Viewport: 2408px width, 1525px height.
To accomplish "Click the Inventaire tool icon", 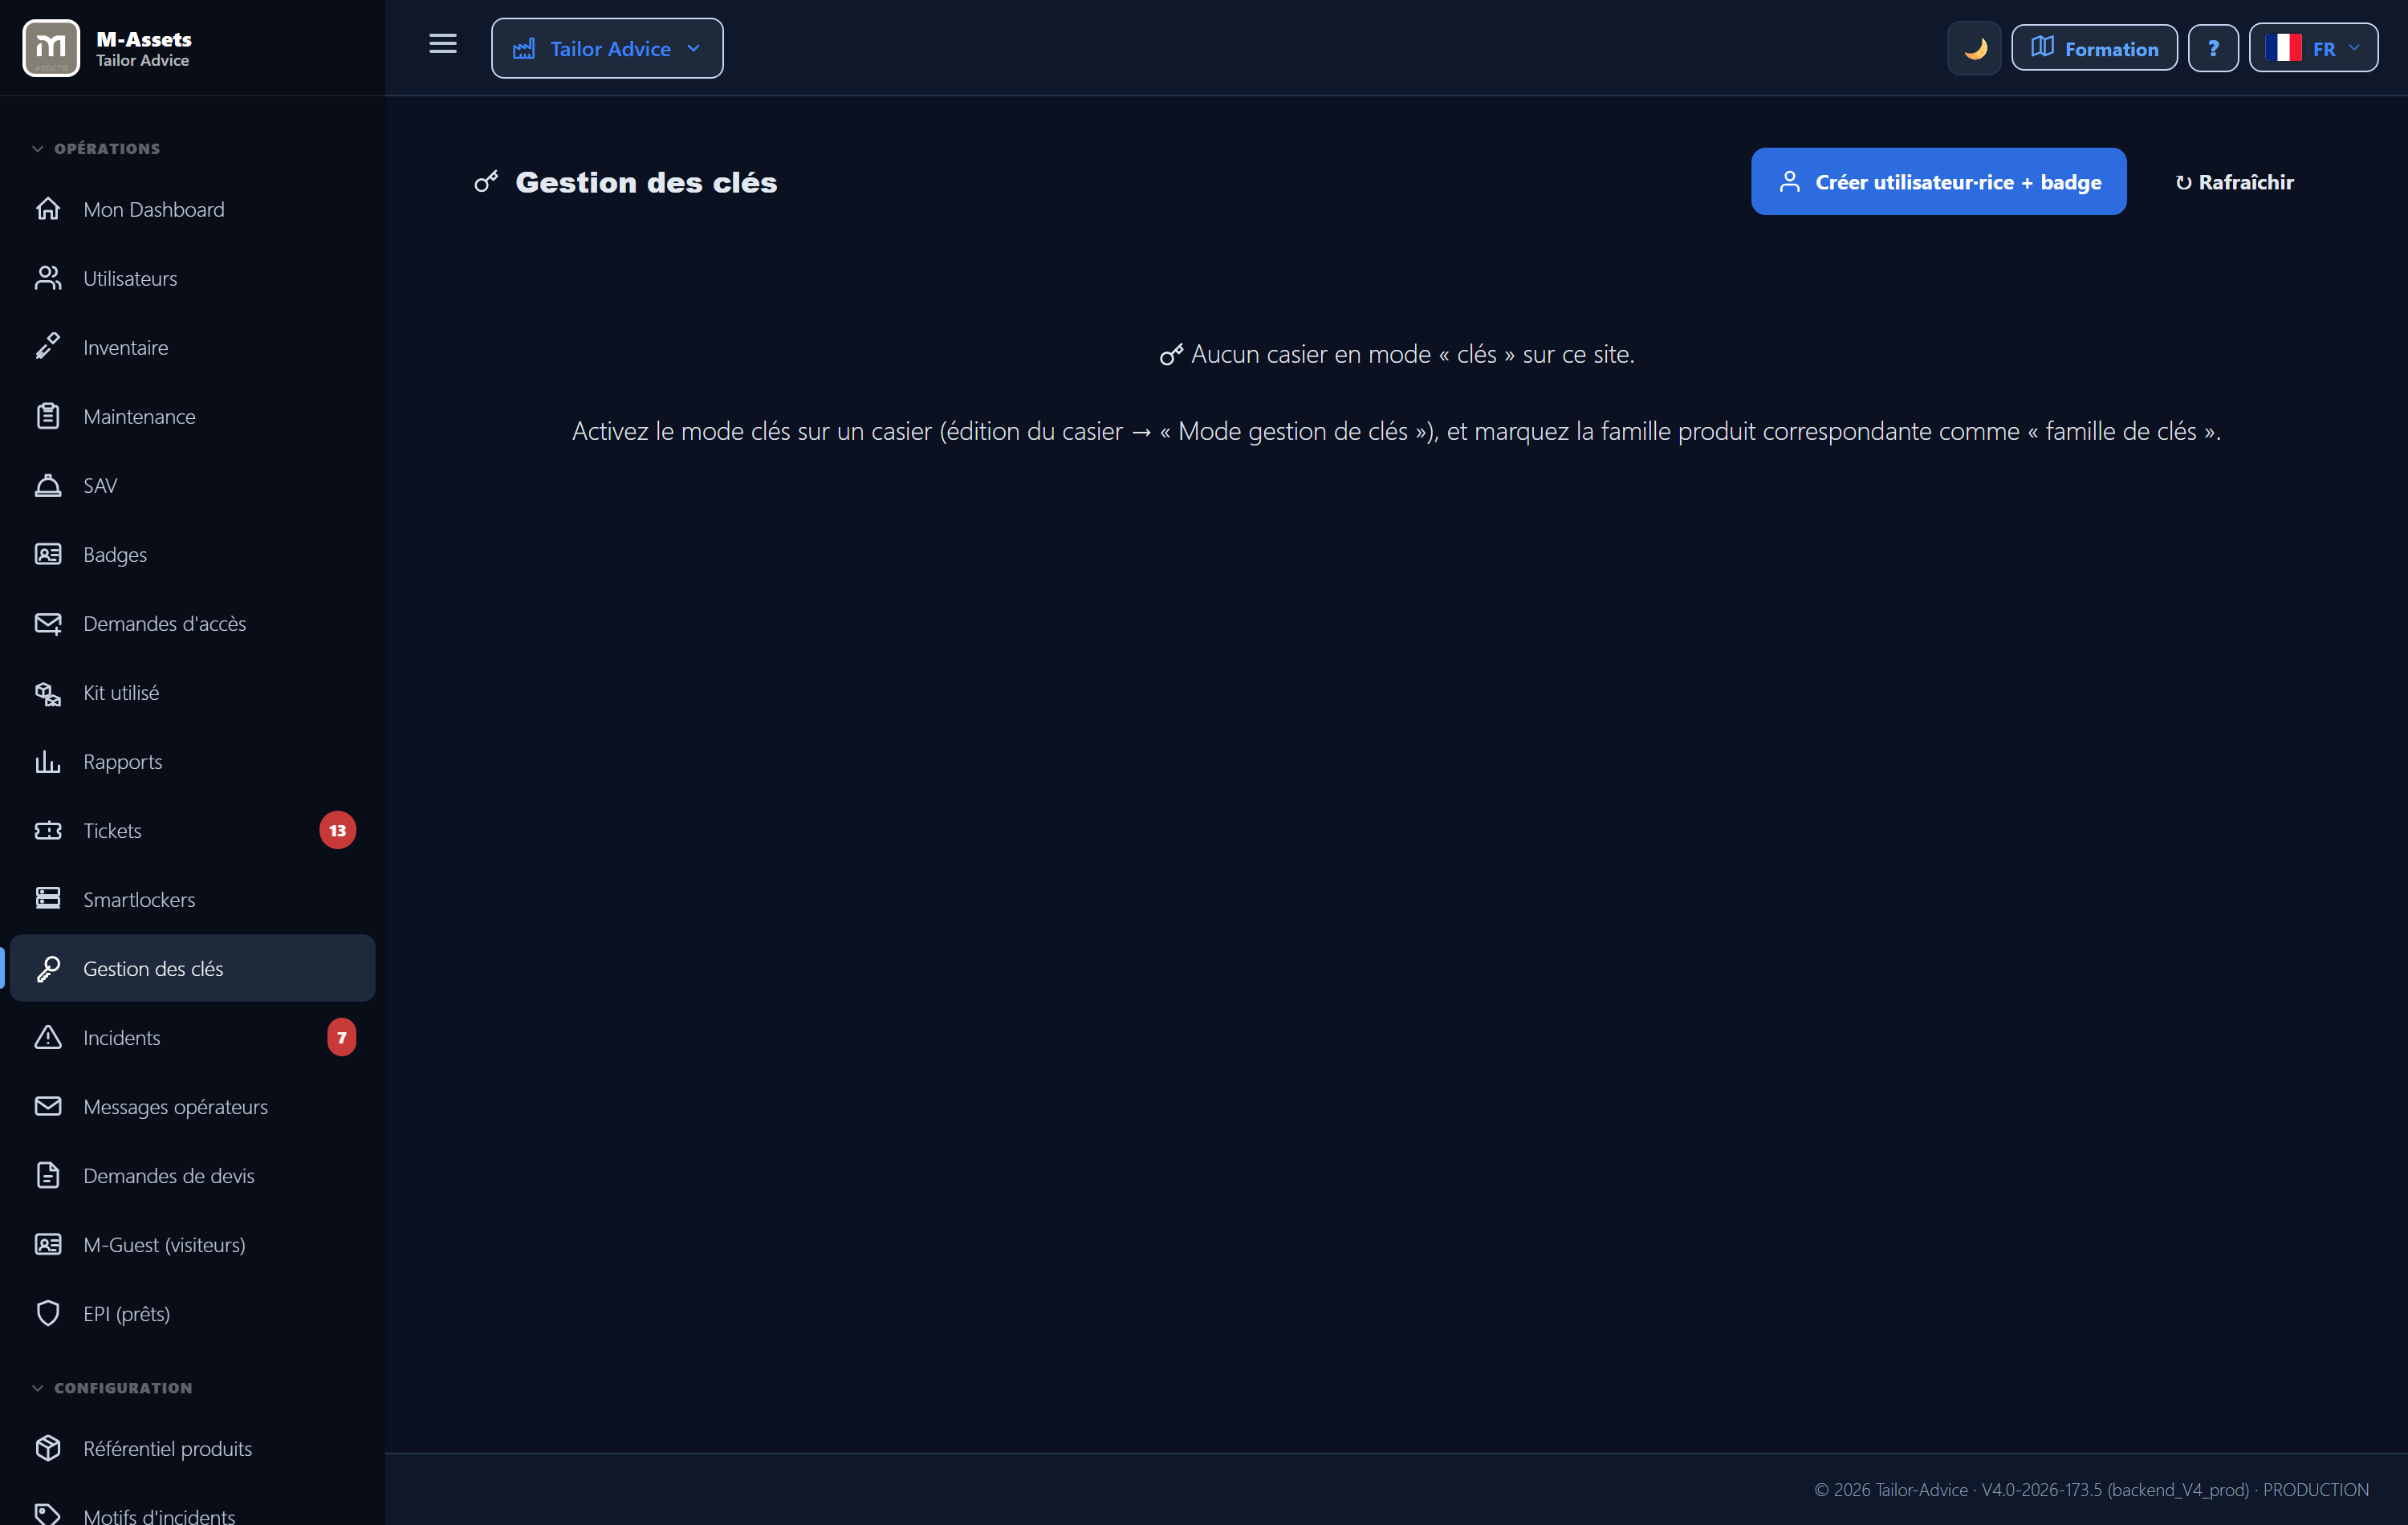I will [x=48, y=347].
